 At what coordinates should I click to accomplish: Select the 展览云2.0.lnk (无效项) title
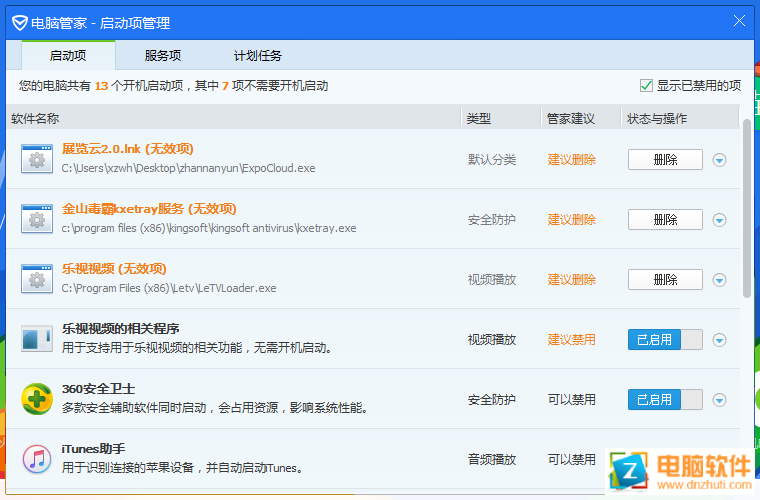(127, 149)
